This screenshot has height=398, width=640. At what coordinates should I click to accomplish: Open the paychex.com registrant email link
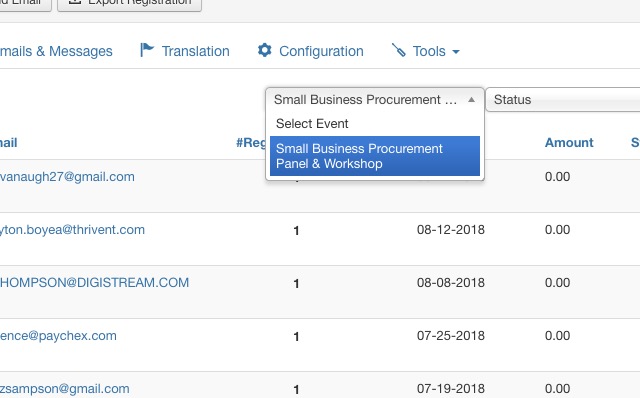(58, 336)
